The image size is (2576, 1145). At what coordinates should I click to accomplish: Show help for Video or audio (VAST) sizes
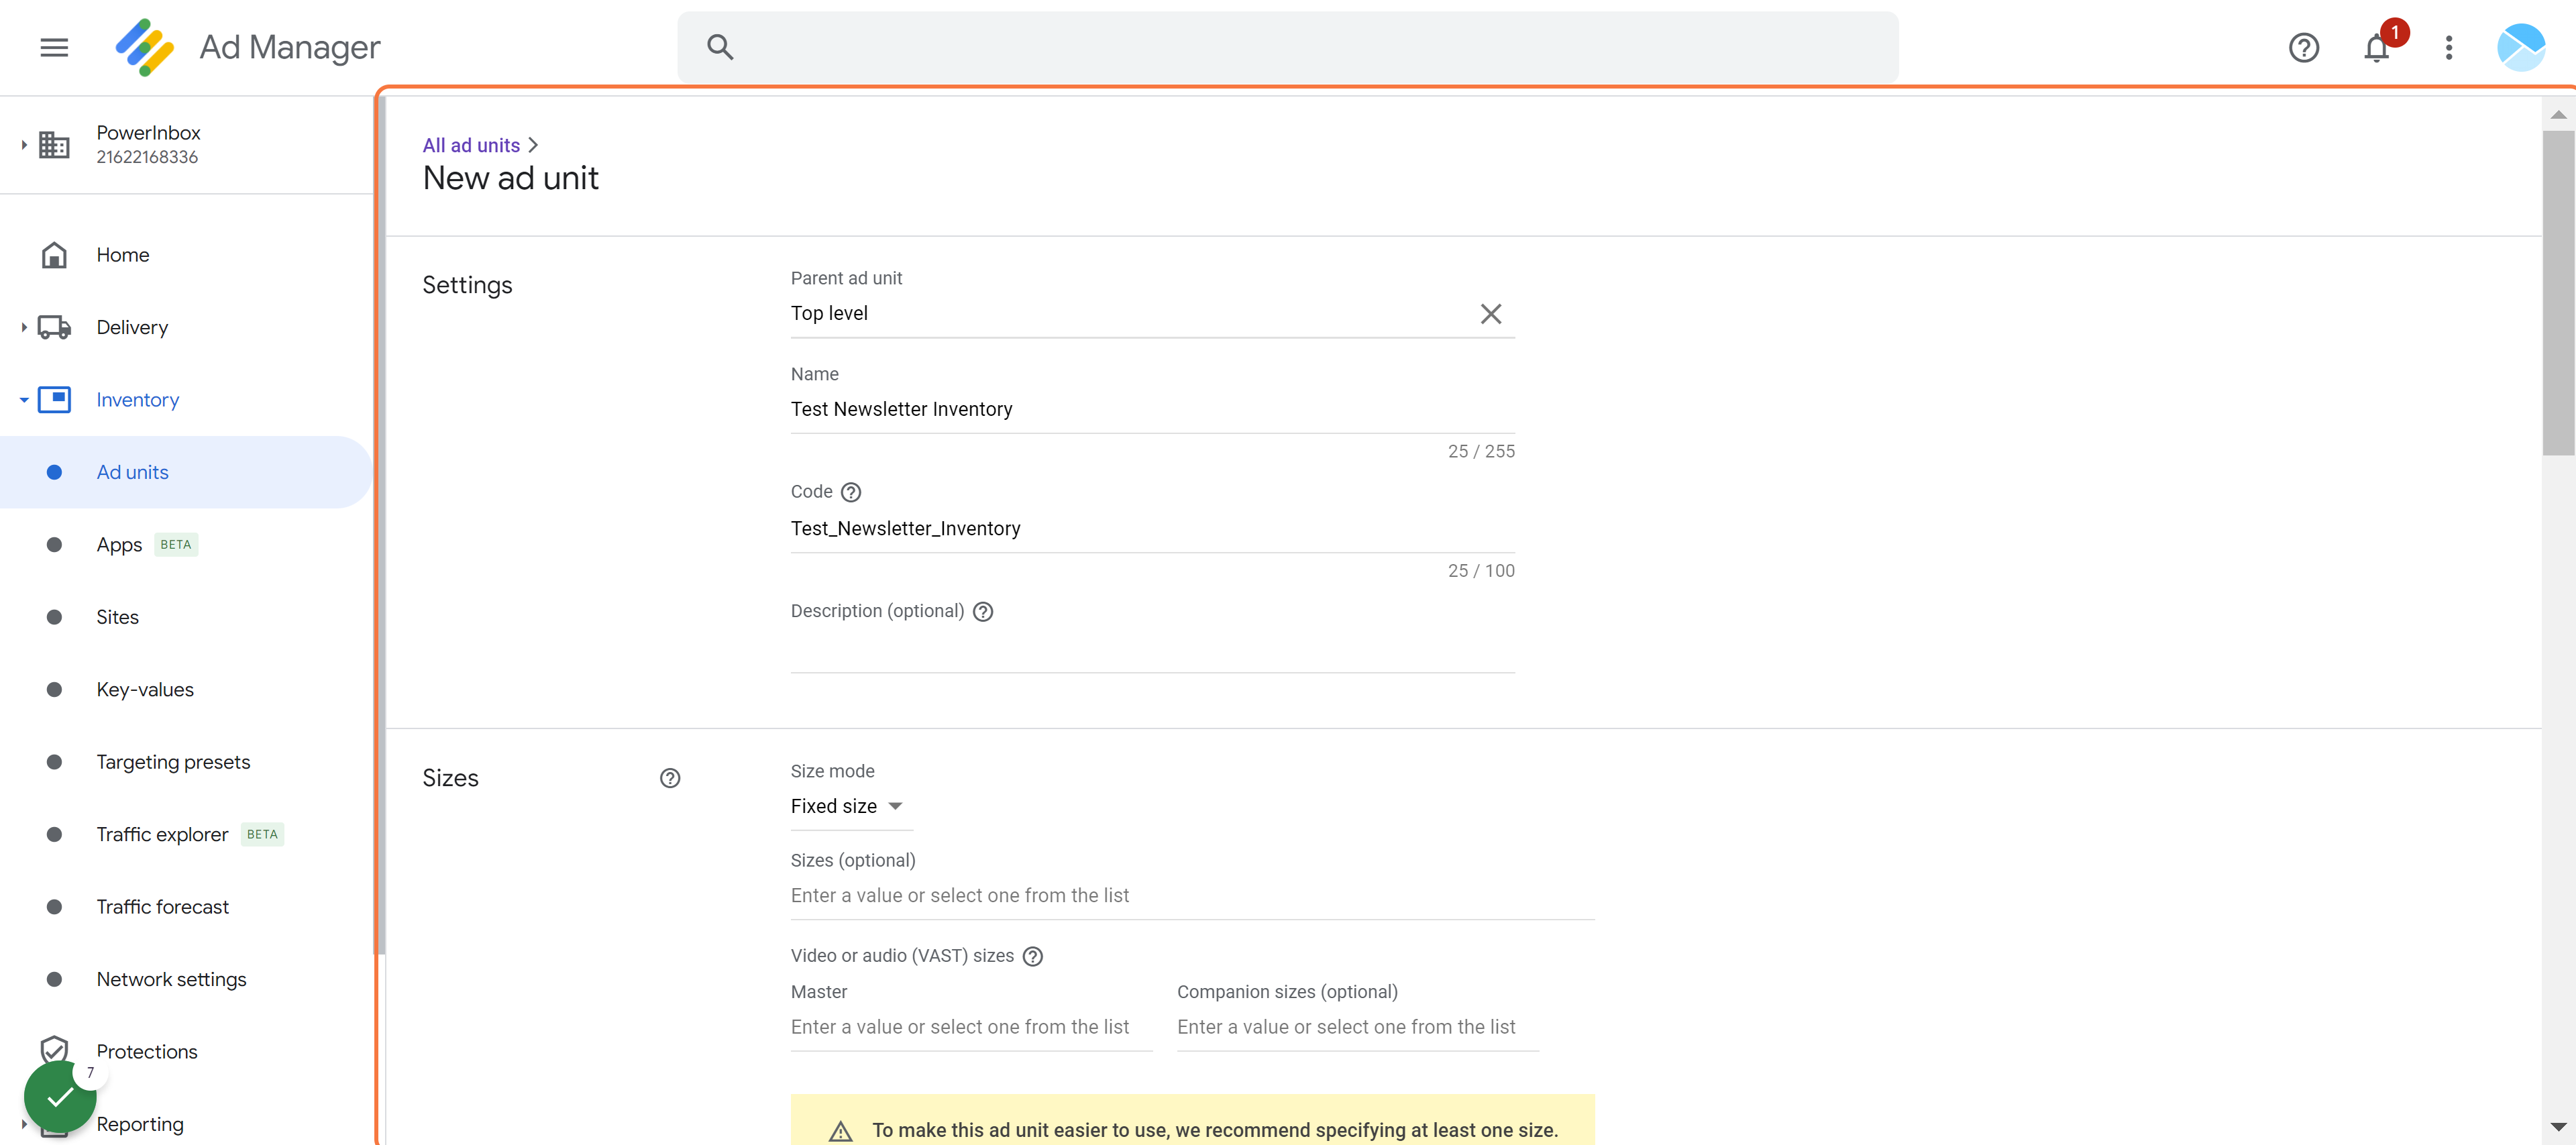(1032, 957)
